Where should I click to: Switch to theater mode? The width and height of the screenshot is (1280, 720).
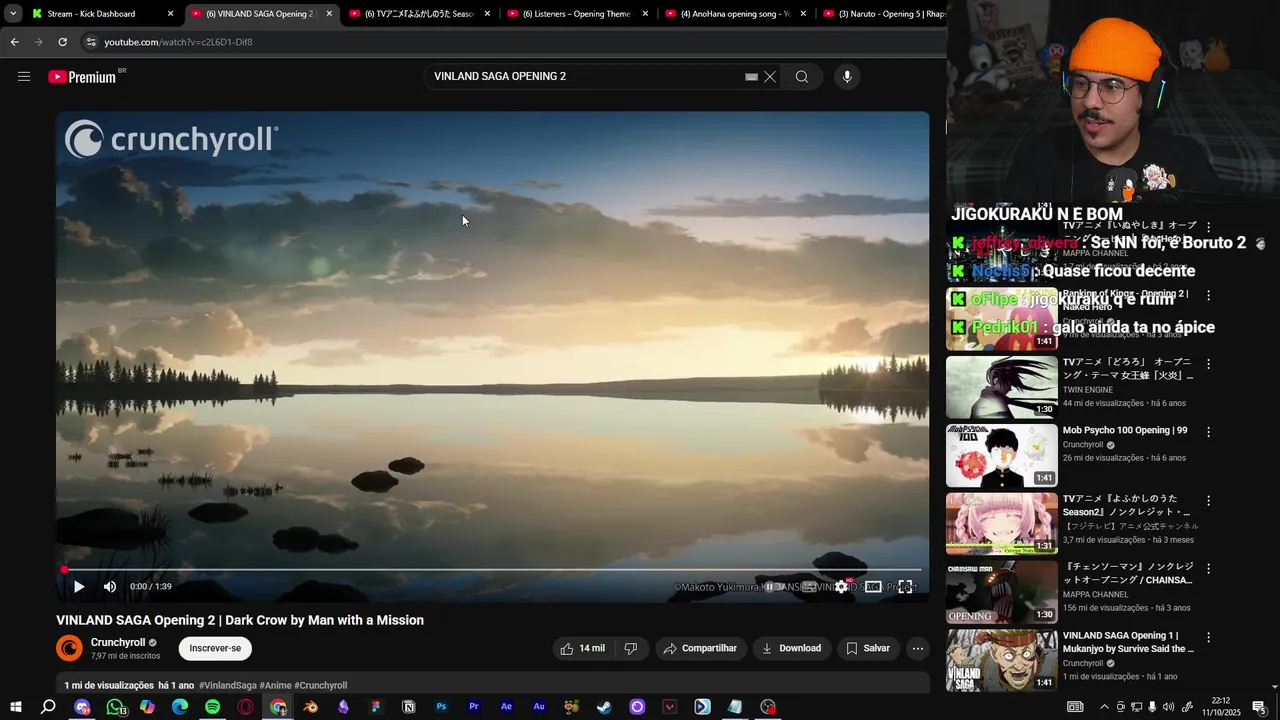pyautogui.click(x=873, y=587)
